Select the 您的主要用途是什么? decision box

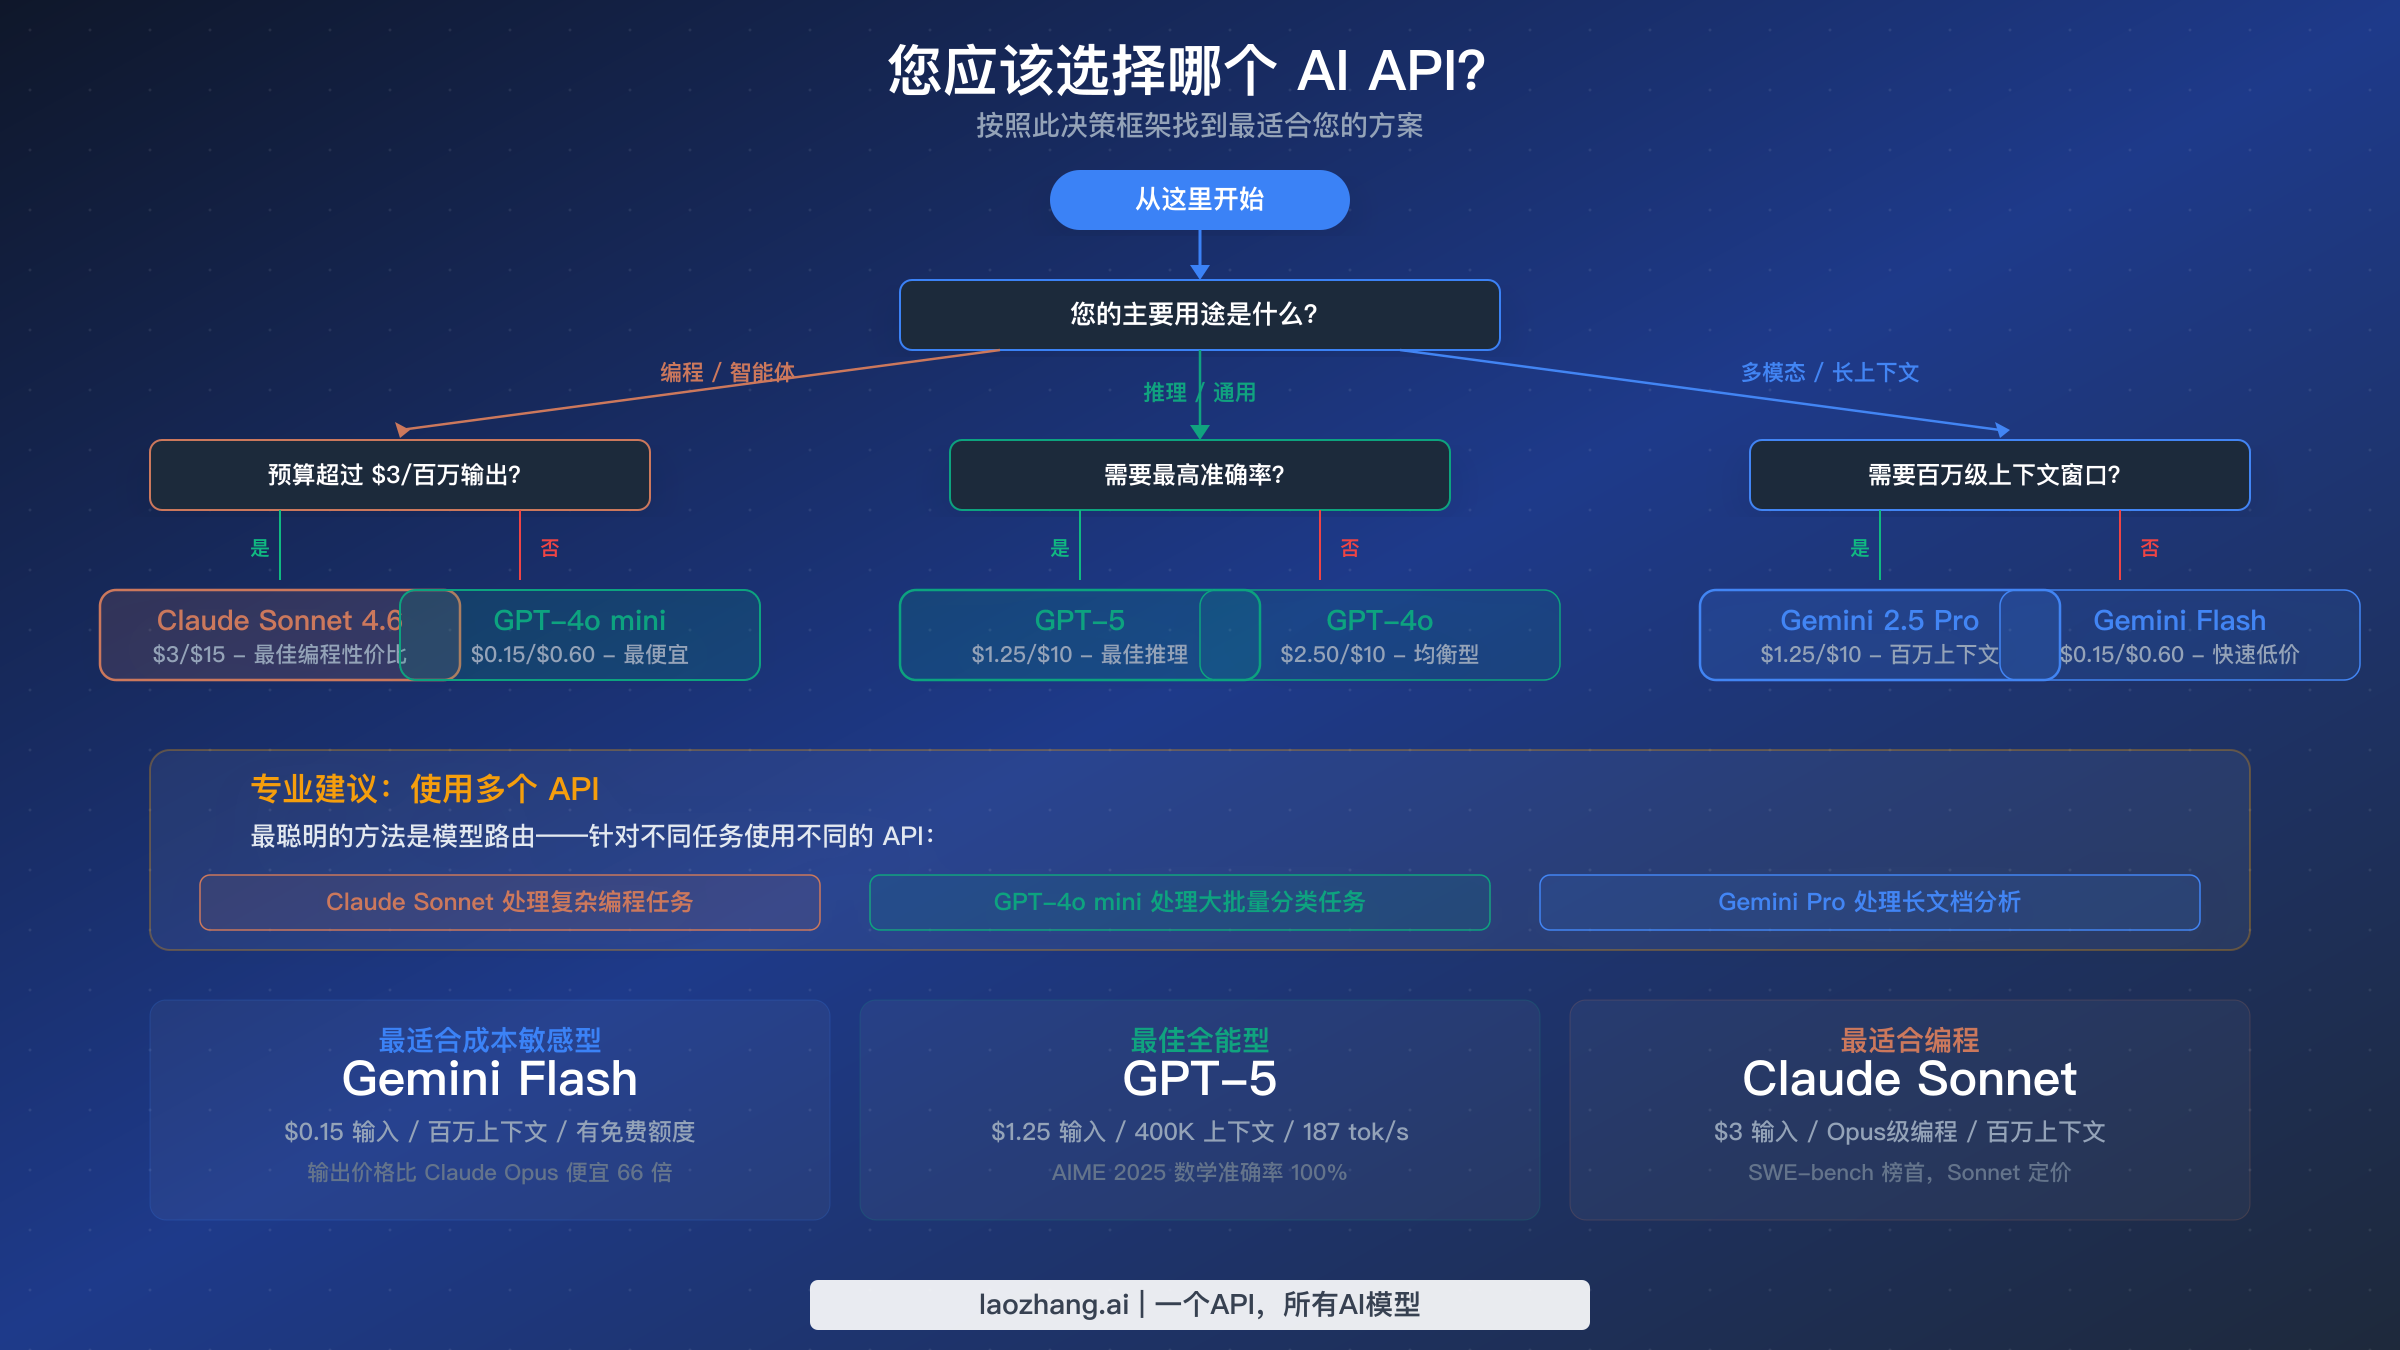[x=1199, y=314]
